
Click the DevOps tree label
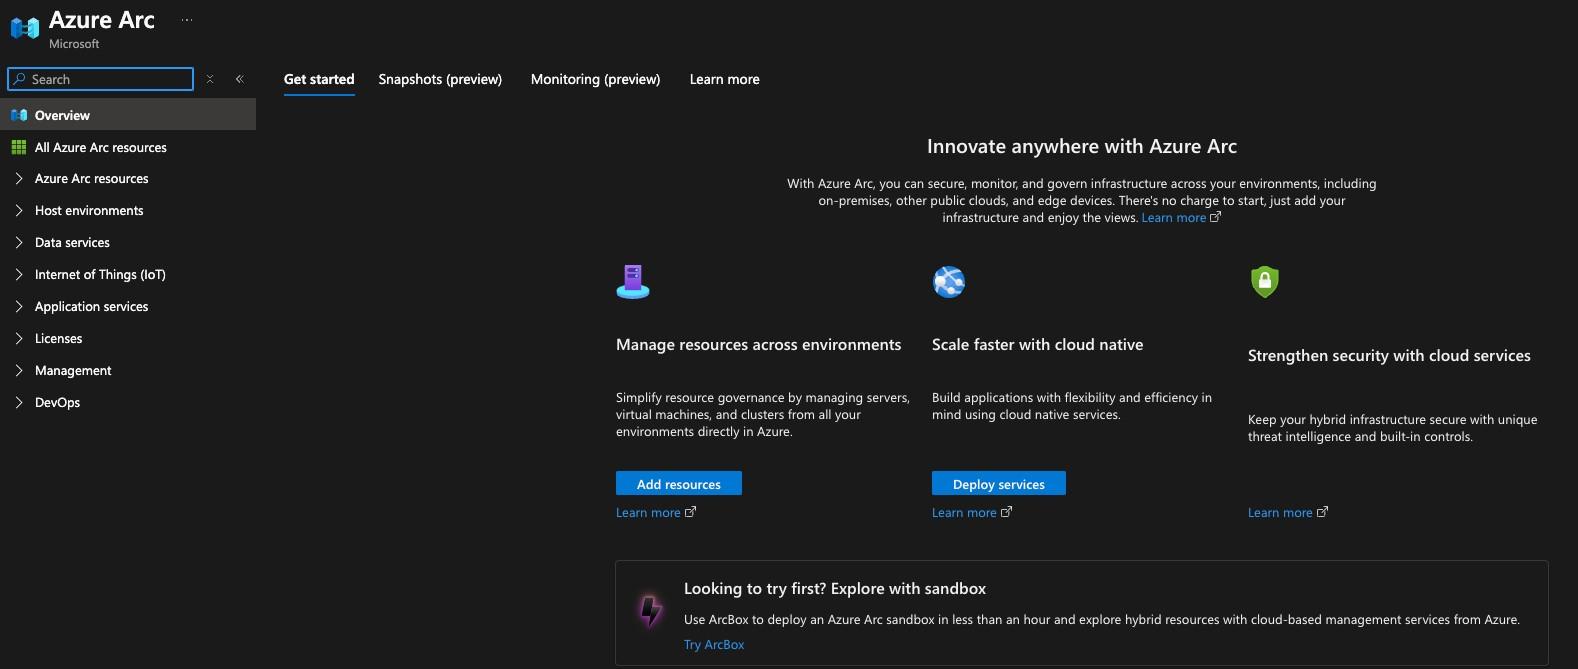(x=58, y=403)
